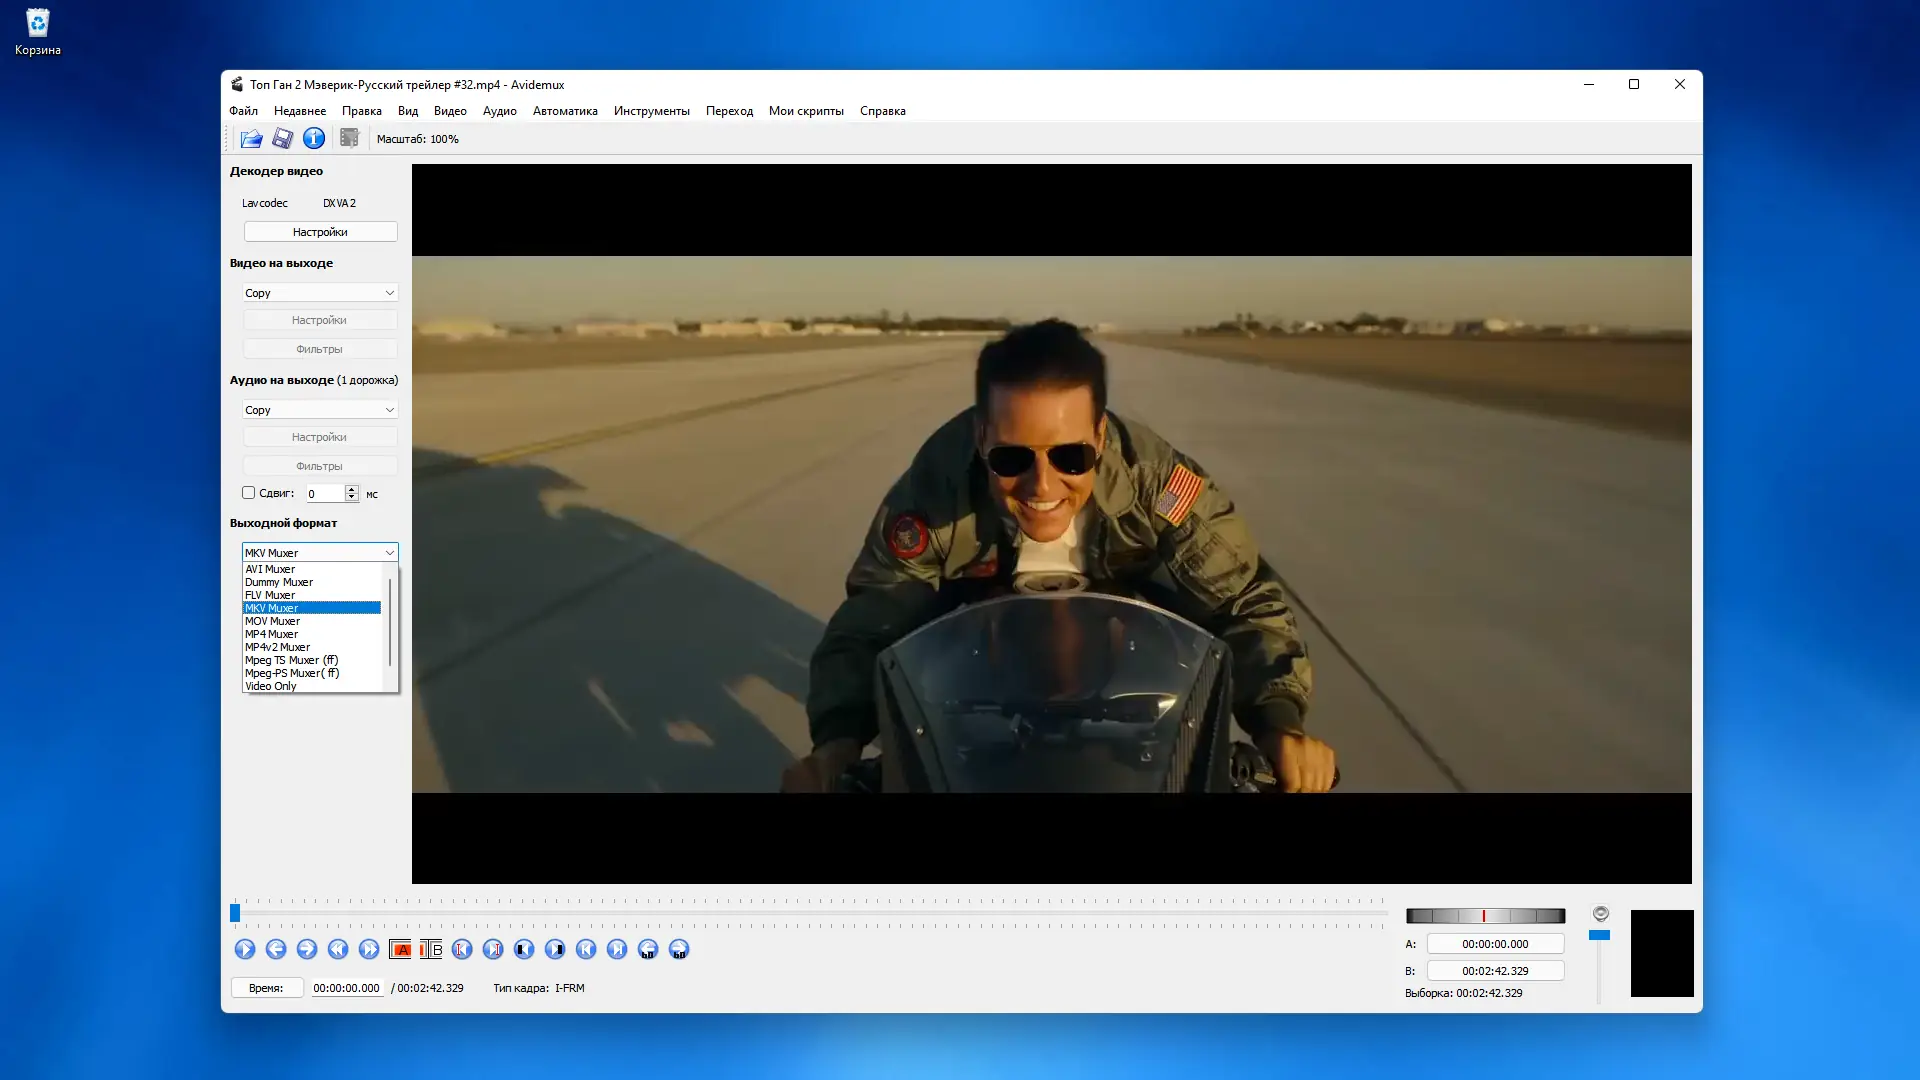Expand the audio output Copy dropdown
This screenshot has width=1920, height=1080.
(x=320, y=410)
